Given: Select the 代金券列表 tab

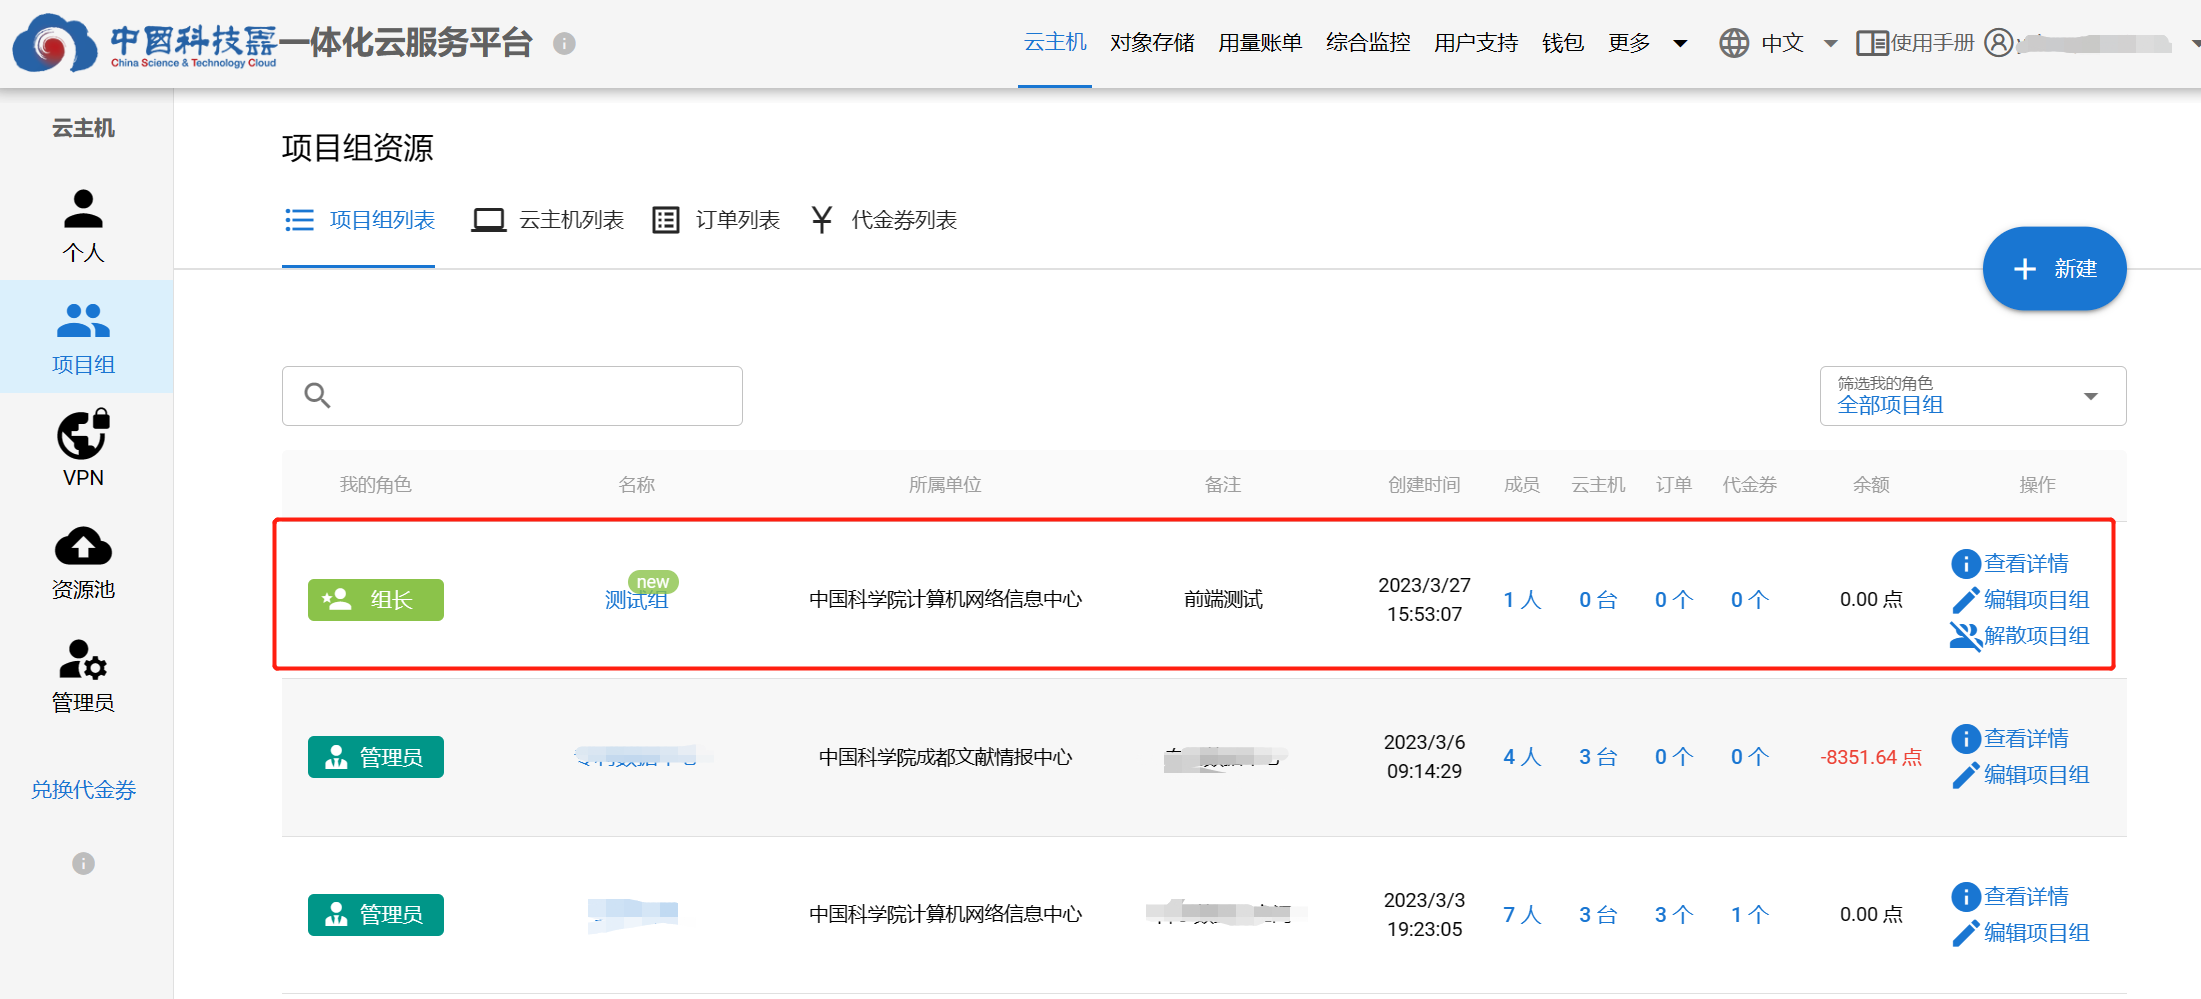Looking at the screenshot, I should pos(883,220).
